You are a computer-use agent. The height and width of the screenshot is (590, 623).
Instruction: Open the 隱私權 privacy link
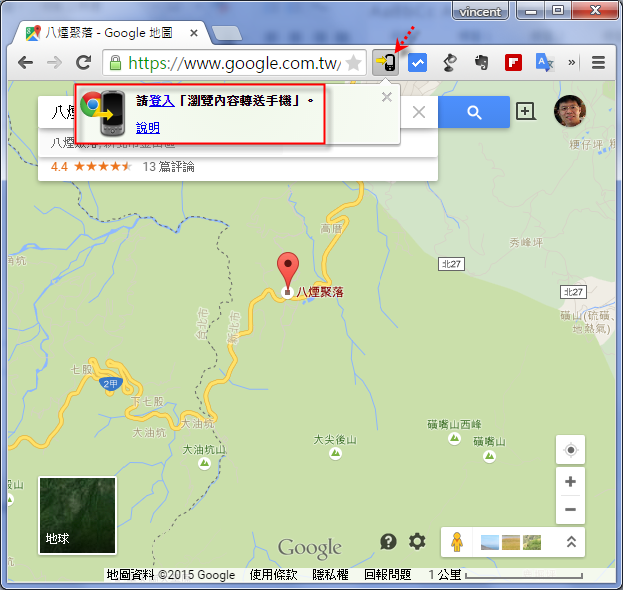(330, 575)
